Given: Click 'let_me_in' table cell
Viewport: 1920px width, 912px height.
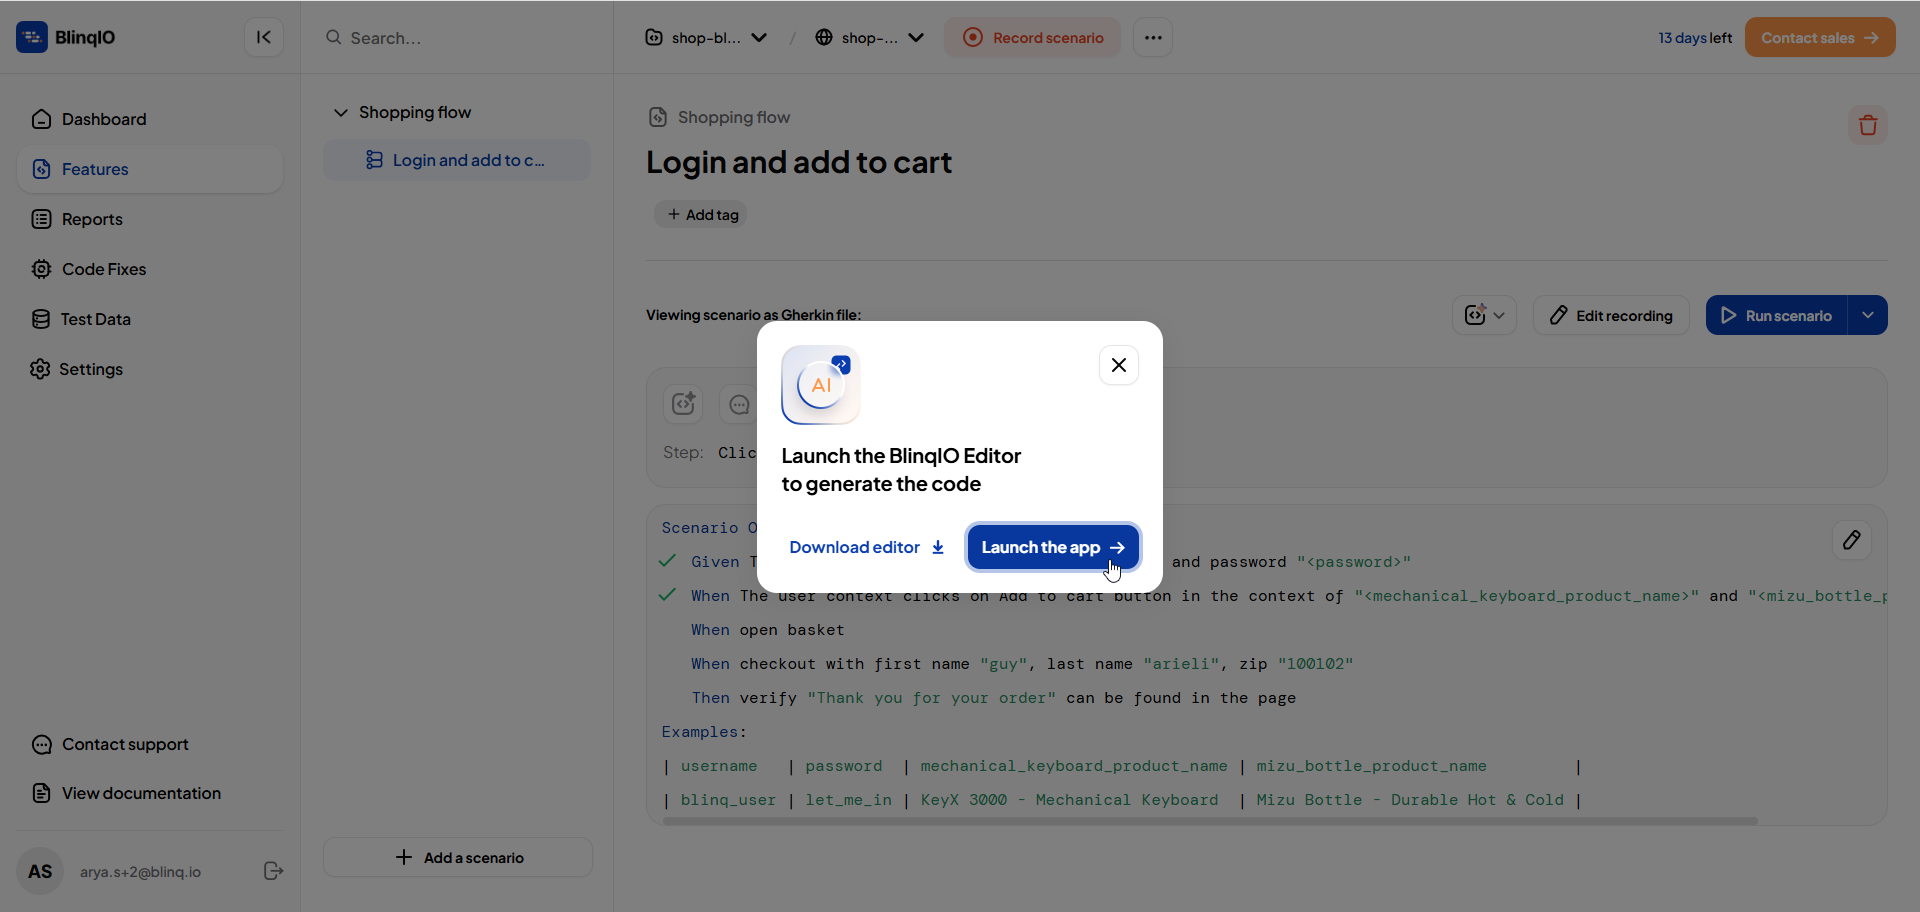Looking at the screenshot, I should (848, 800).
